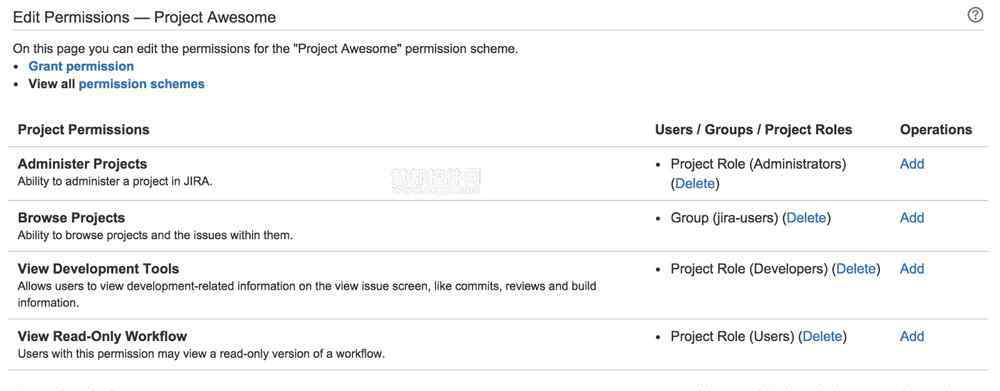The height and width of the screenshot is (391, 1000).
Task: Click the Users / Groups / Project Roles header
Action: (753, 129)
